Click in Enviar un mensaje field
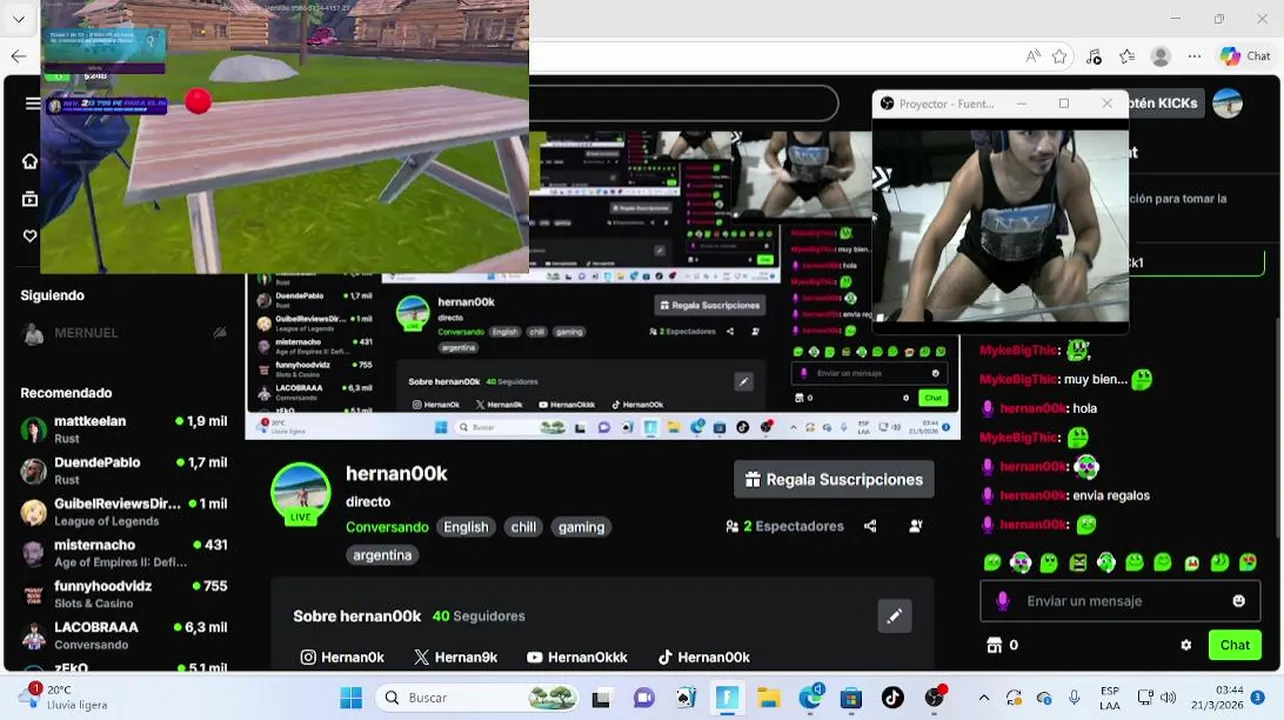 click(1120, 601)
